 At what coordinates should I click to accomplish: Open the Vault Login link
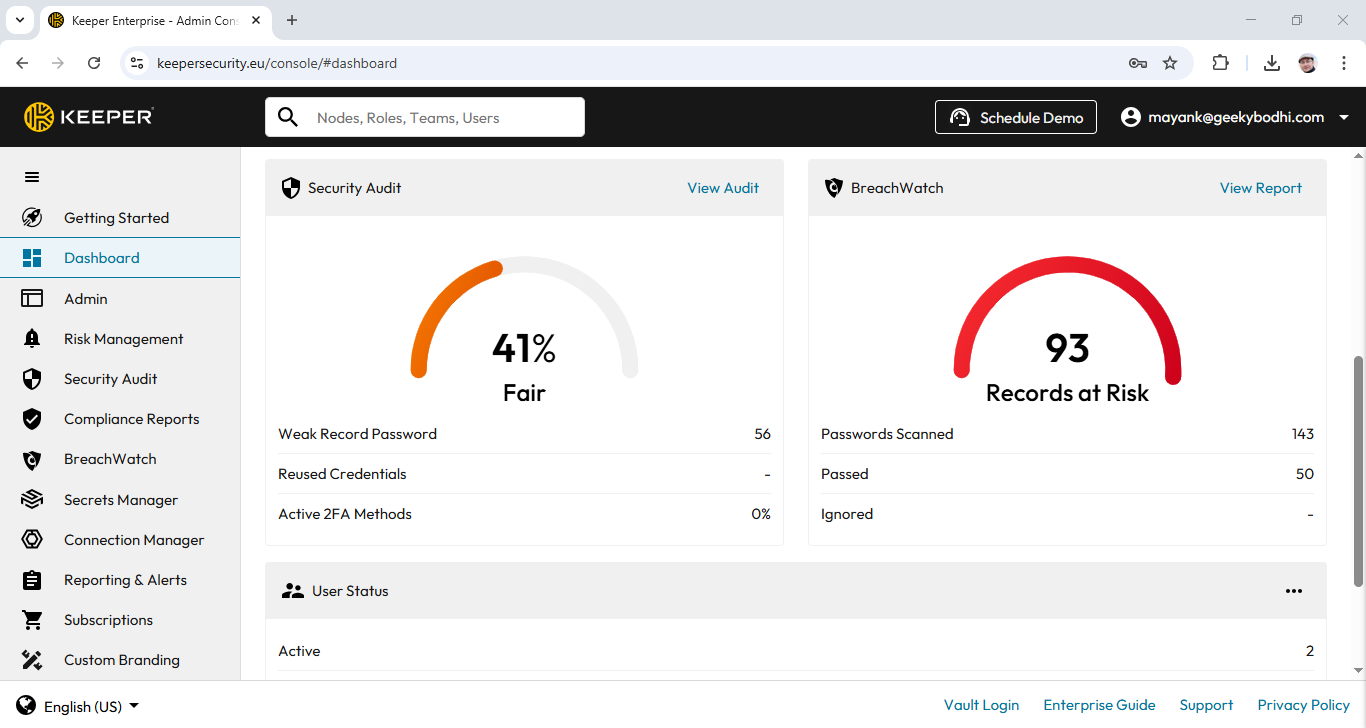click(x=981, y=705)
